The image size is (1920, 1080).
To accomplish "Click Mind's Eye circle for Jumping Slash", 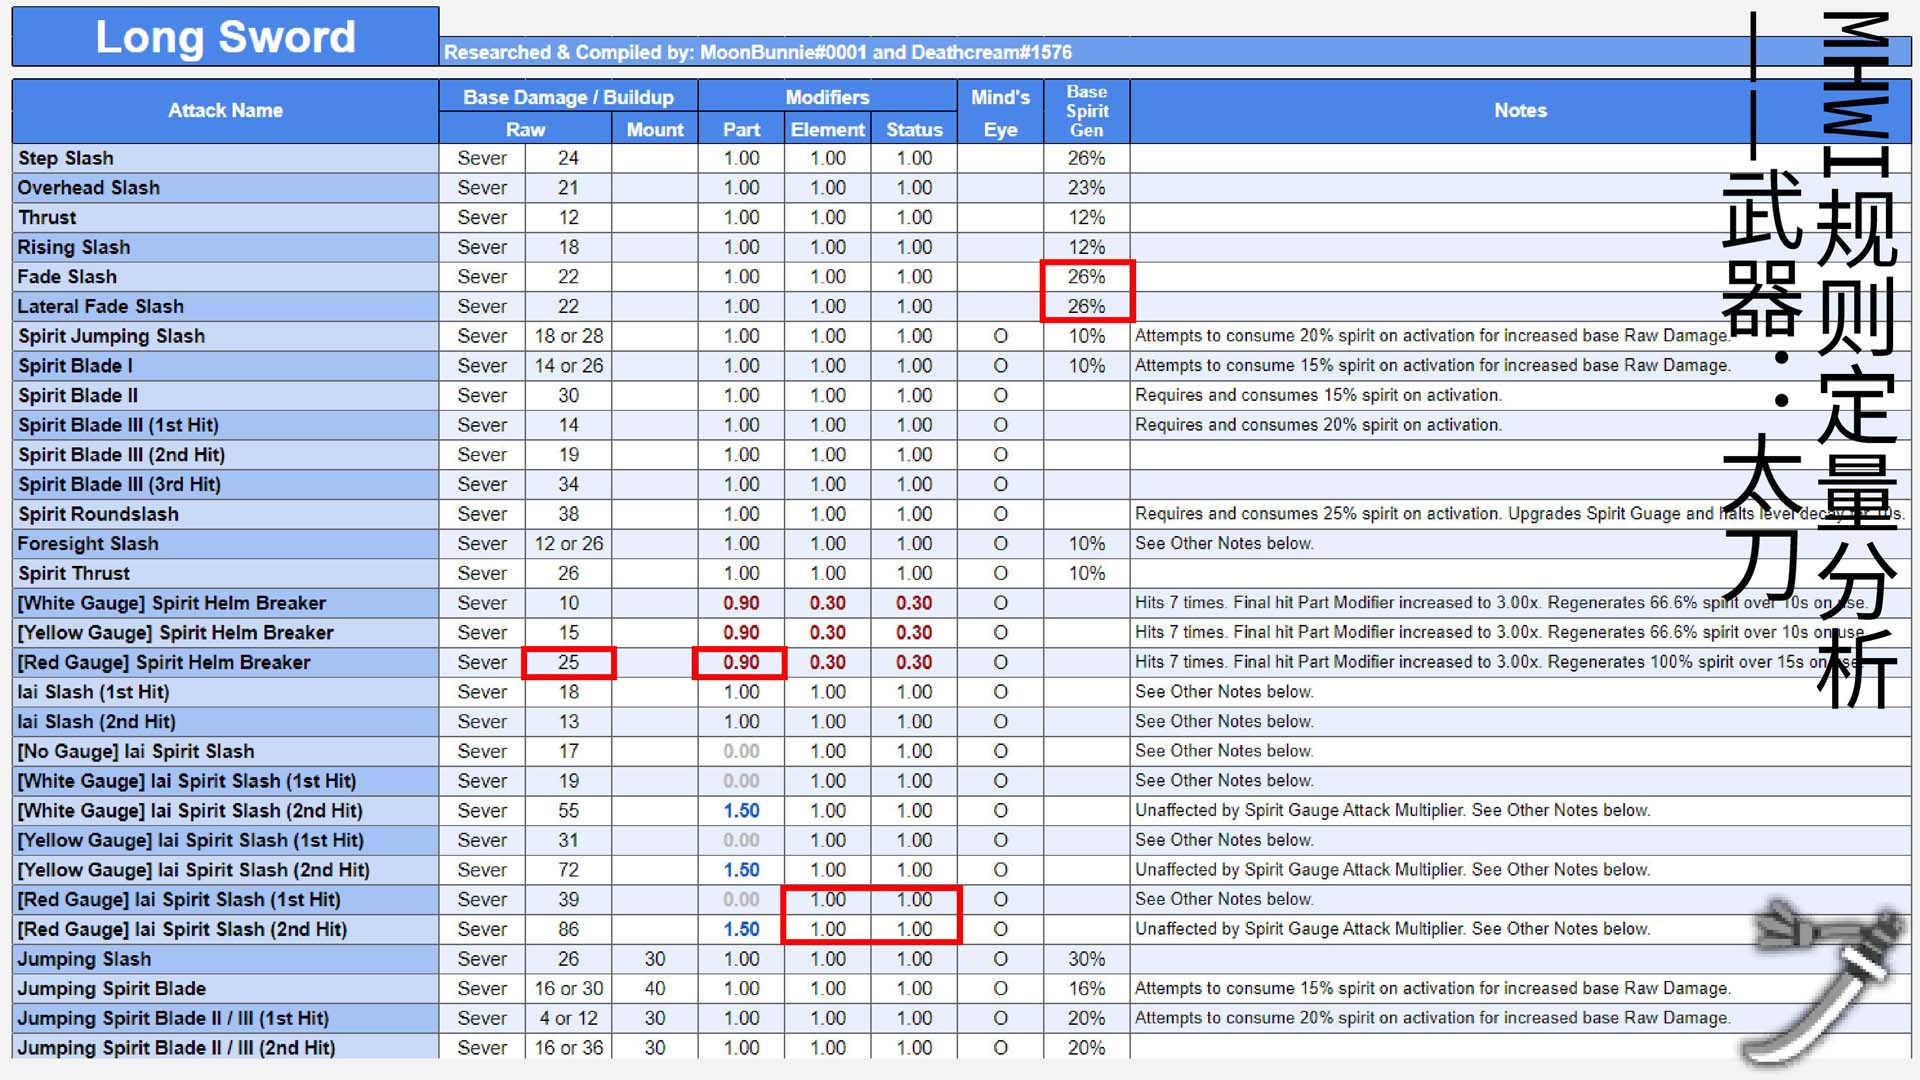I will (1000, 960).
